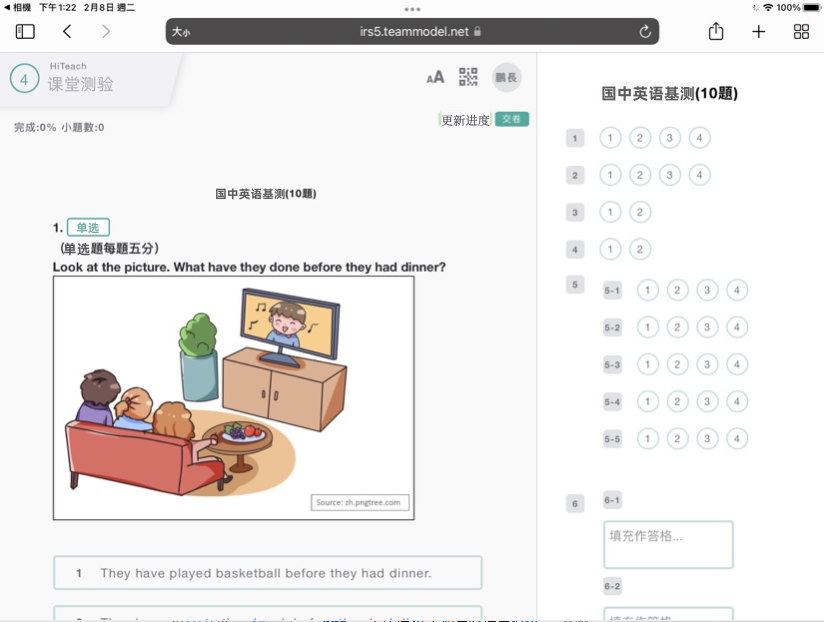
Task: Click the 6-1 fill-in answer field
Action: pyautogui.click(x=668, y=544)
